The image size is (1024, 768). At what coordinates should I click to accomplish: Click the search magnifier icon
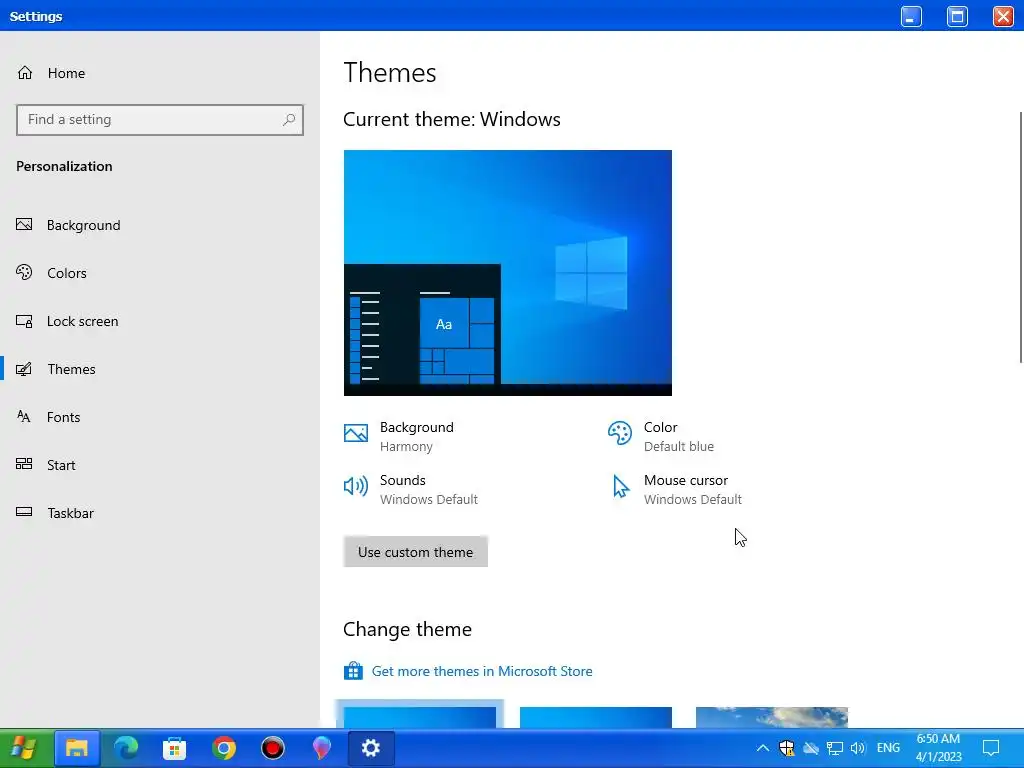click(289, 120)
